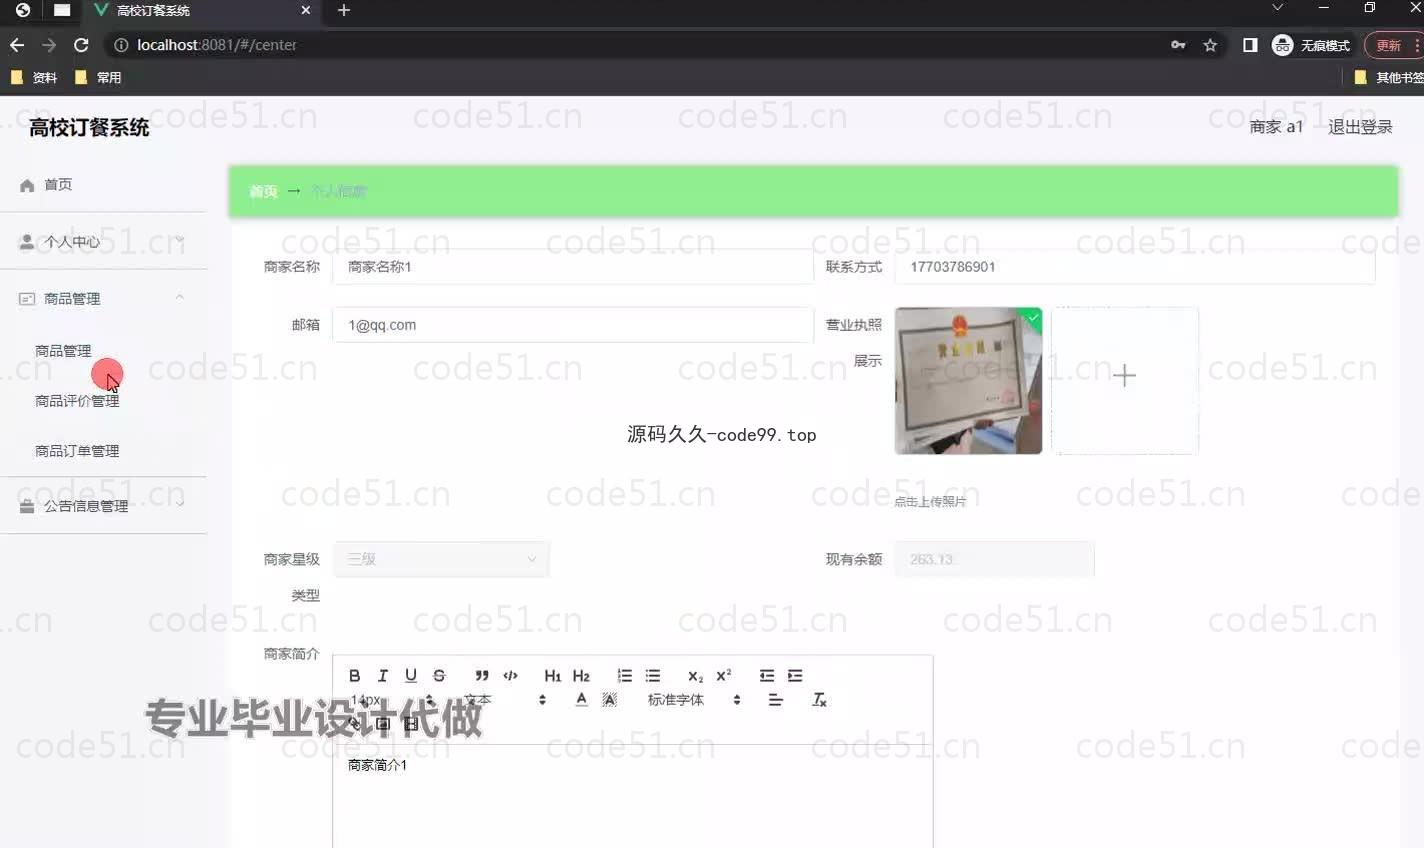
Task: Click the uploaded business license thumbnail
Action: click(x=968, y=381)
